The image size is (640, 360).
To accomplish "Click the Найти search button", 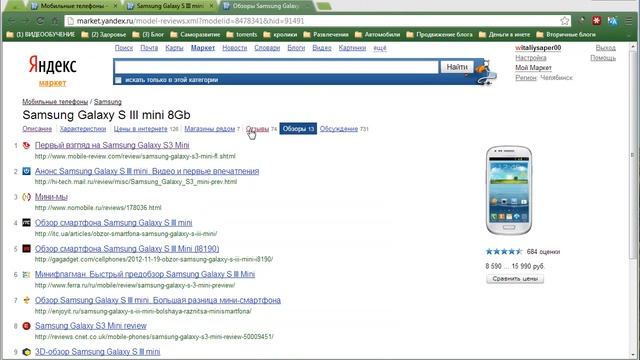I will pyautogui.click(x=456, y=67).
